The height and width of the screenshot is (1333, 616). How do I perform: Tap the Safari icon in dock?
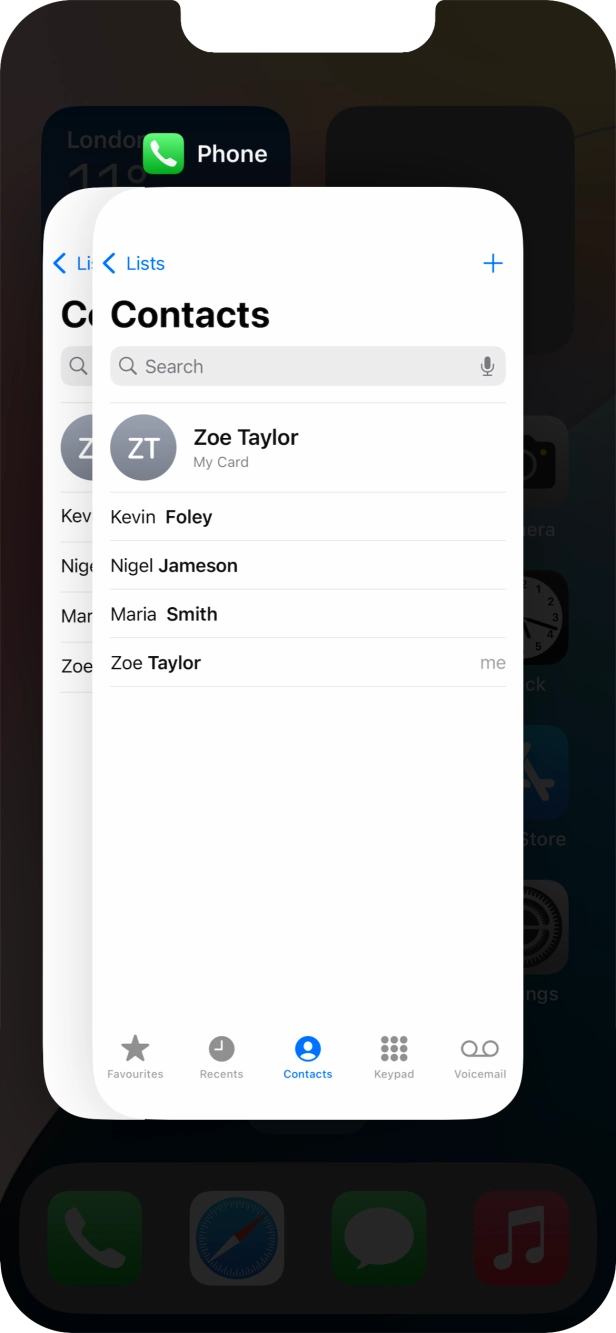(237, 1238)
